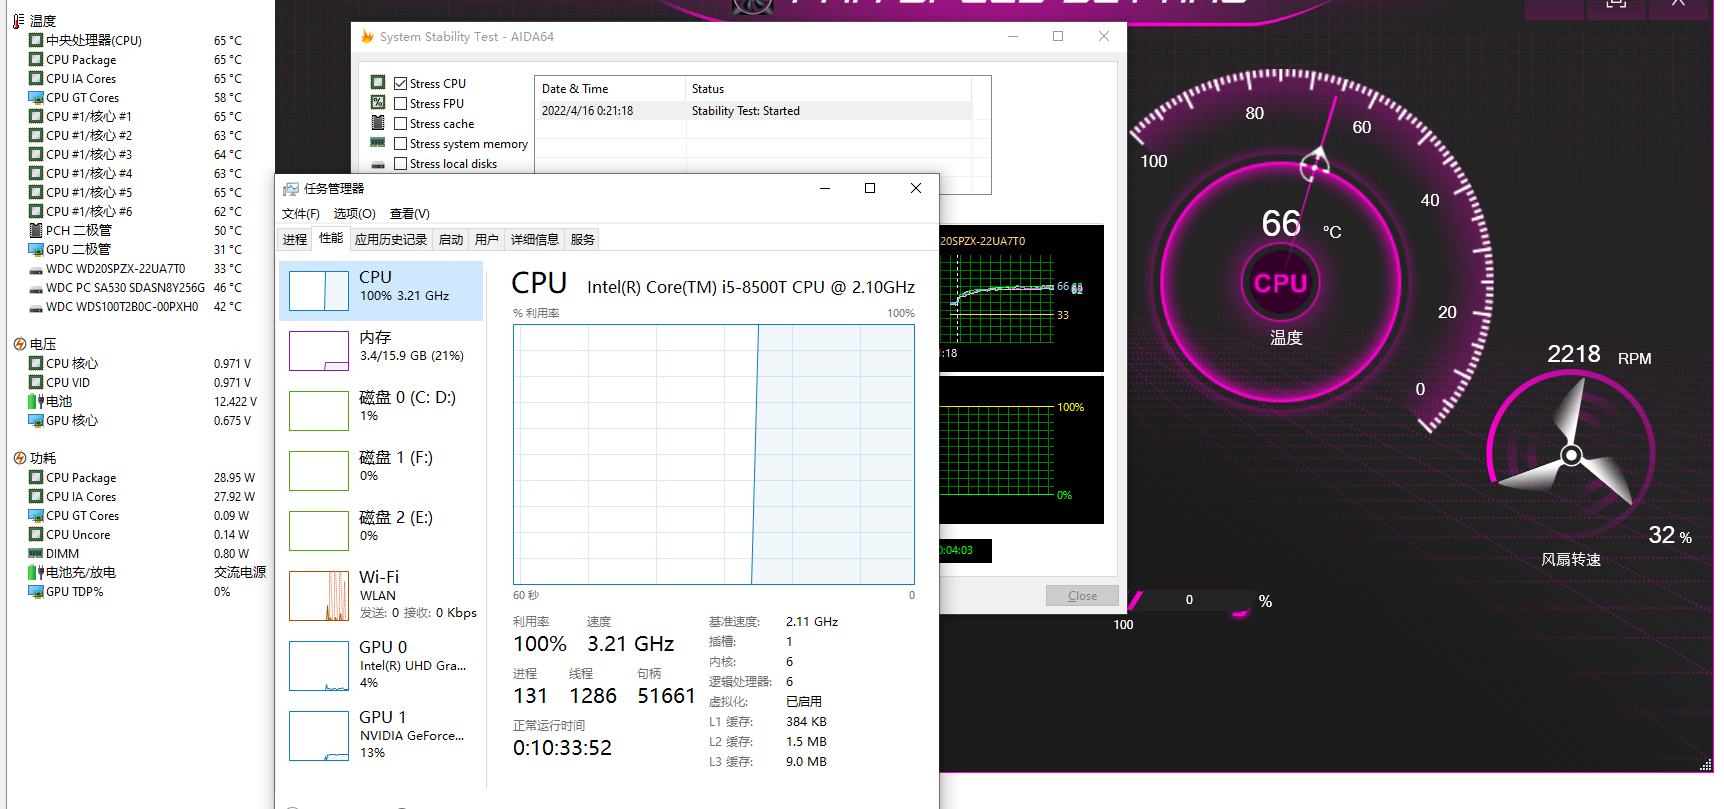
Task: Select 内存 in the performance sidebar
Action: (x=381, y=351)
